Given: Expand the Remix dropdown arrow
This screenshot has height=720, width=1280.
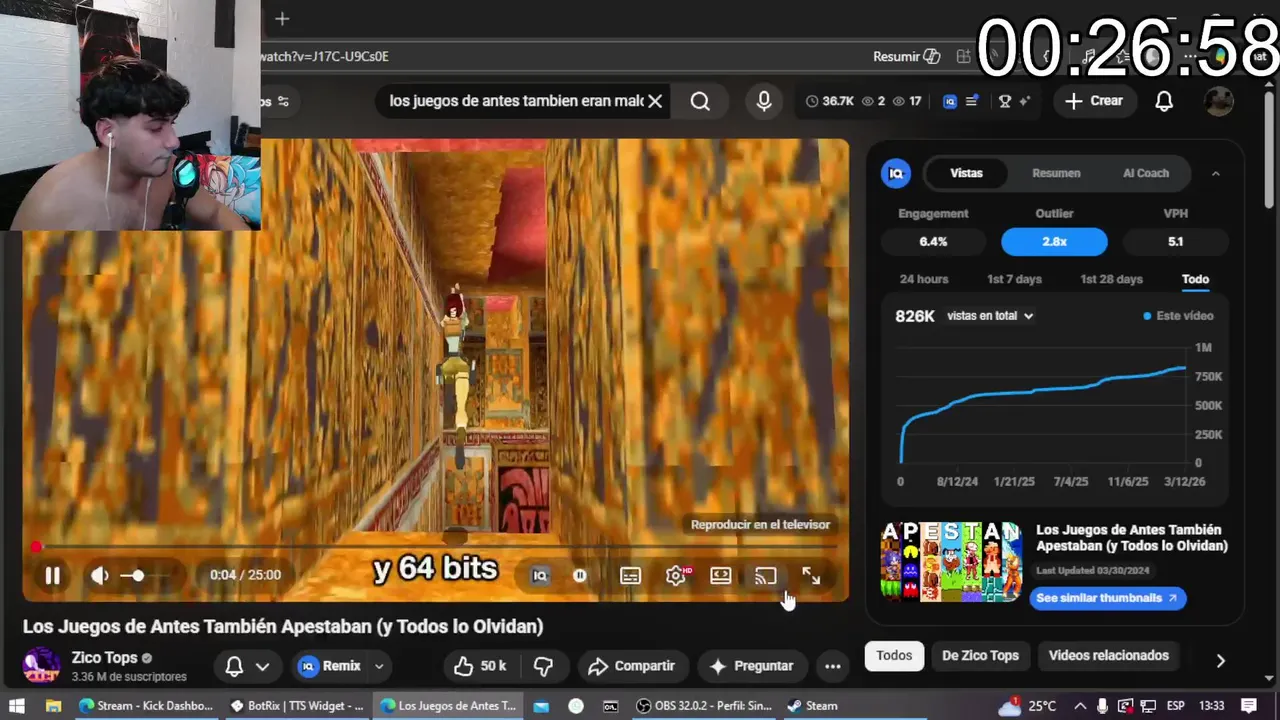Looking at the screenshot, I should [x=379, y=666].
